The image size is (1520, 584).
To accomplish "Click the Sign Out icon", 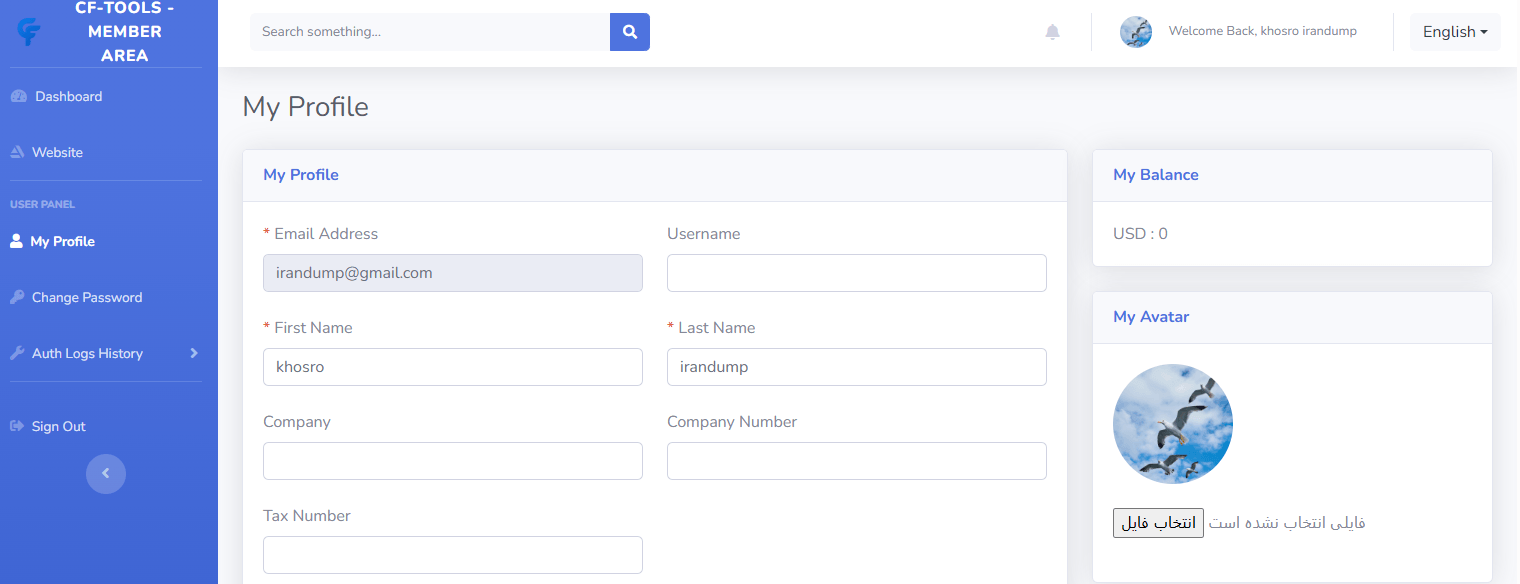I will pos(17,427).
